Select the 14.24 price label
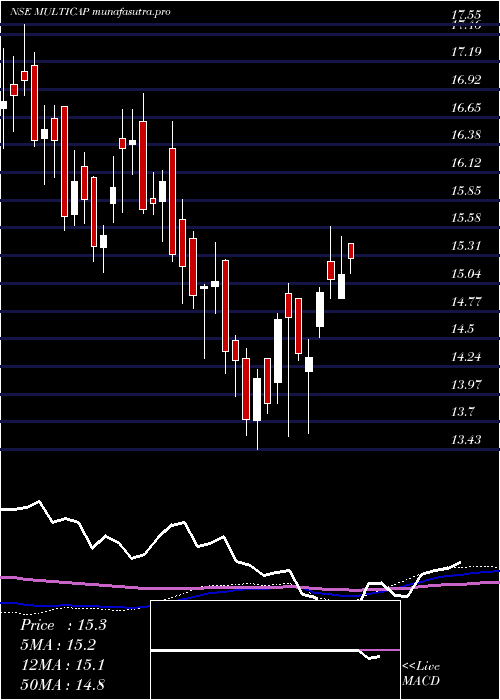The image size is (500, 700). pyautogui.click(x=466, y=357)
